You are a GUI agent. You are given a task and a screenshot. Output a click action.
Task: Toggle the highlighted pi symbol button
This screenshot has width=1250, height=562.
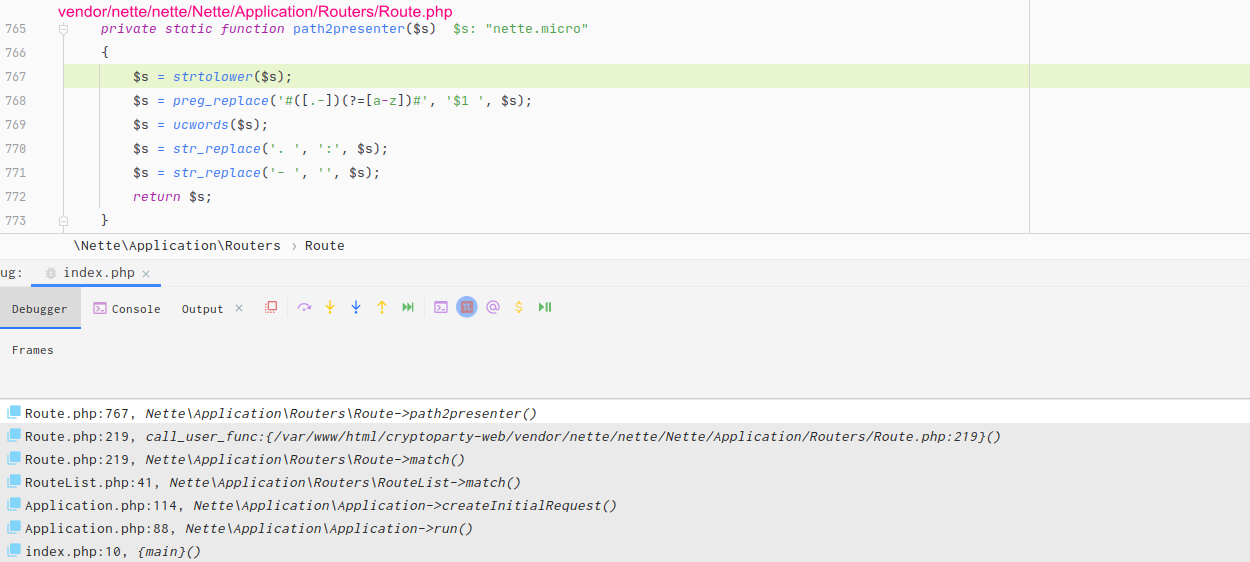click(x=467, y=308)
